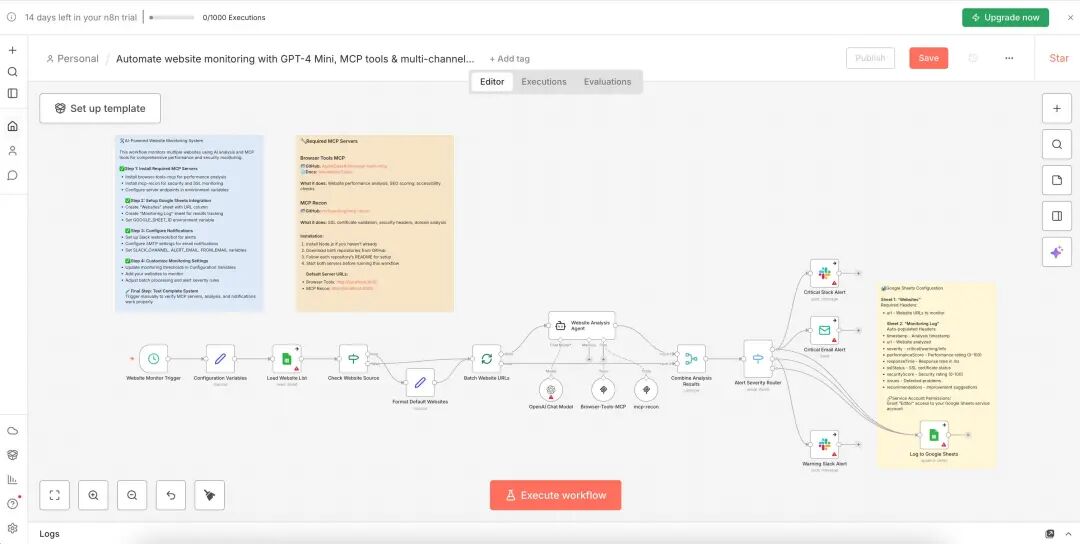This screenshot has width=1080, height=544.
Task: Click Add tag next to workflow title
Action: click(x=510, y=59)
